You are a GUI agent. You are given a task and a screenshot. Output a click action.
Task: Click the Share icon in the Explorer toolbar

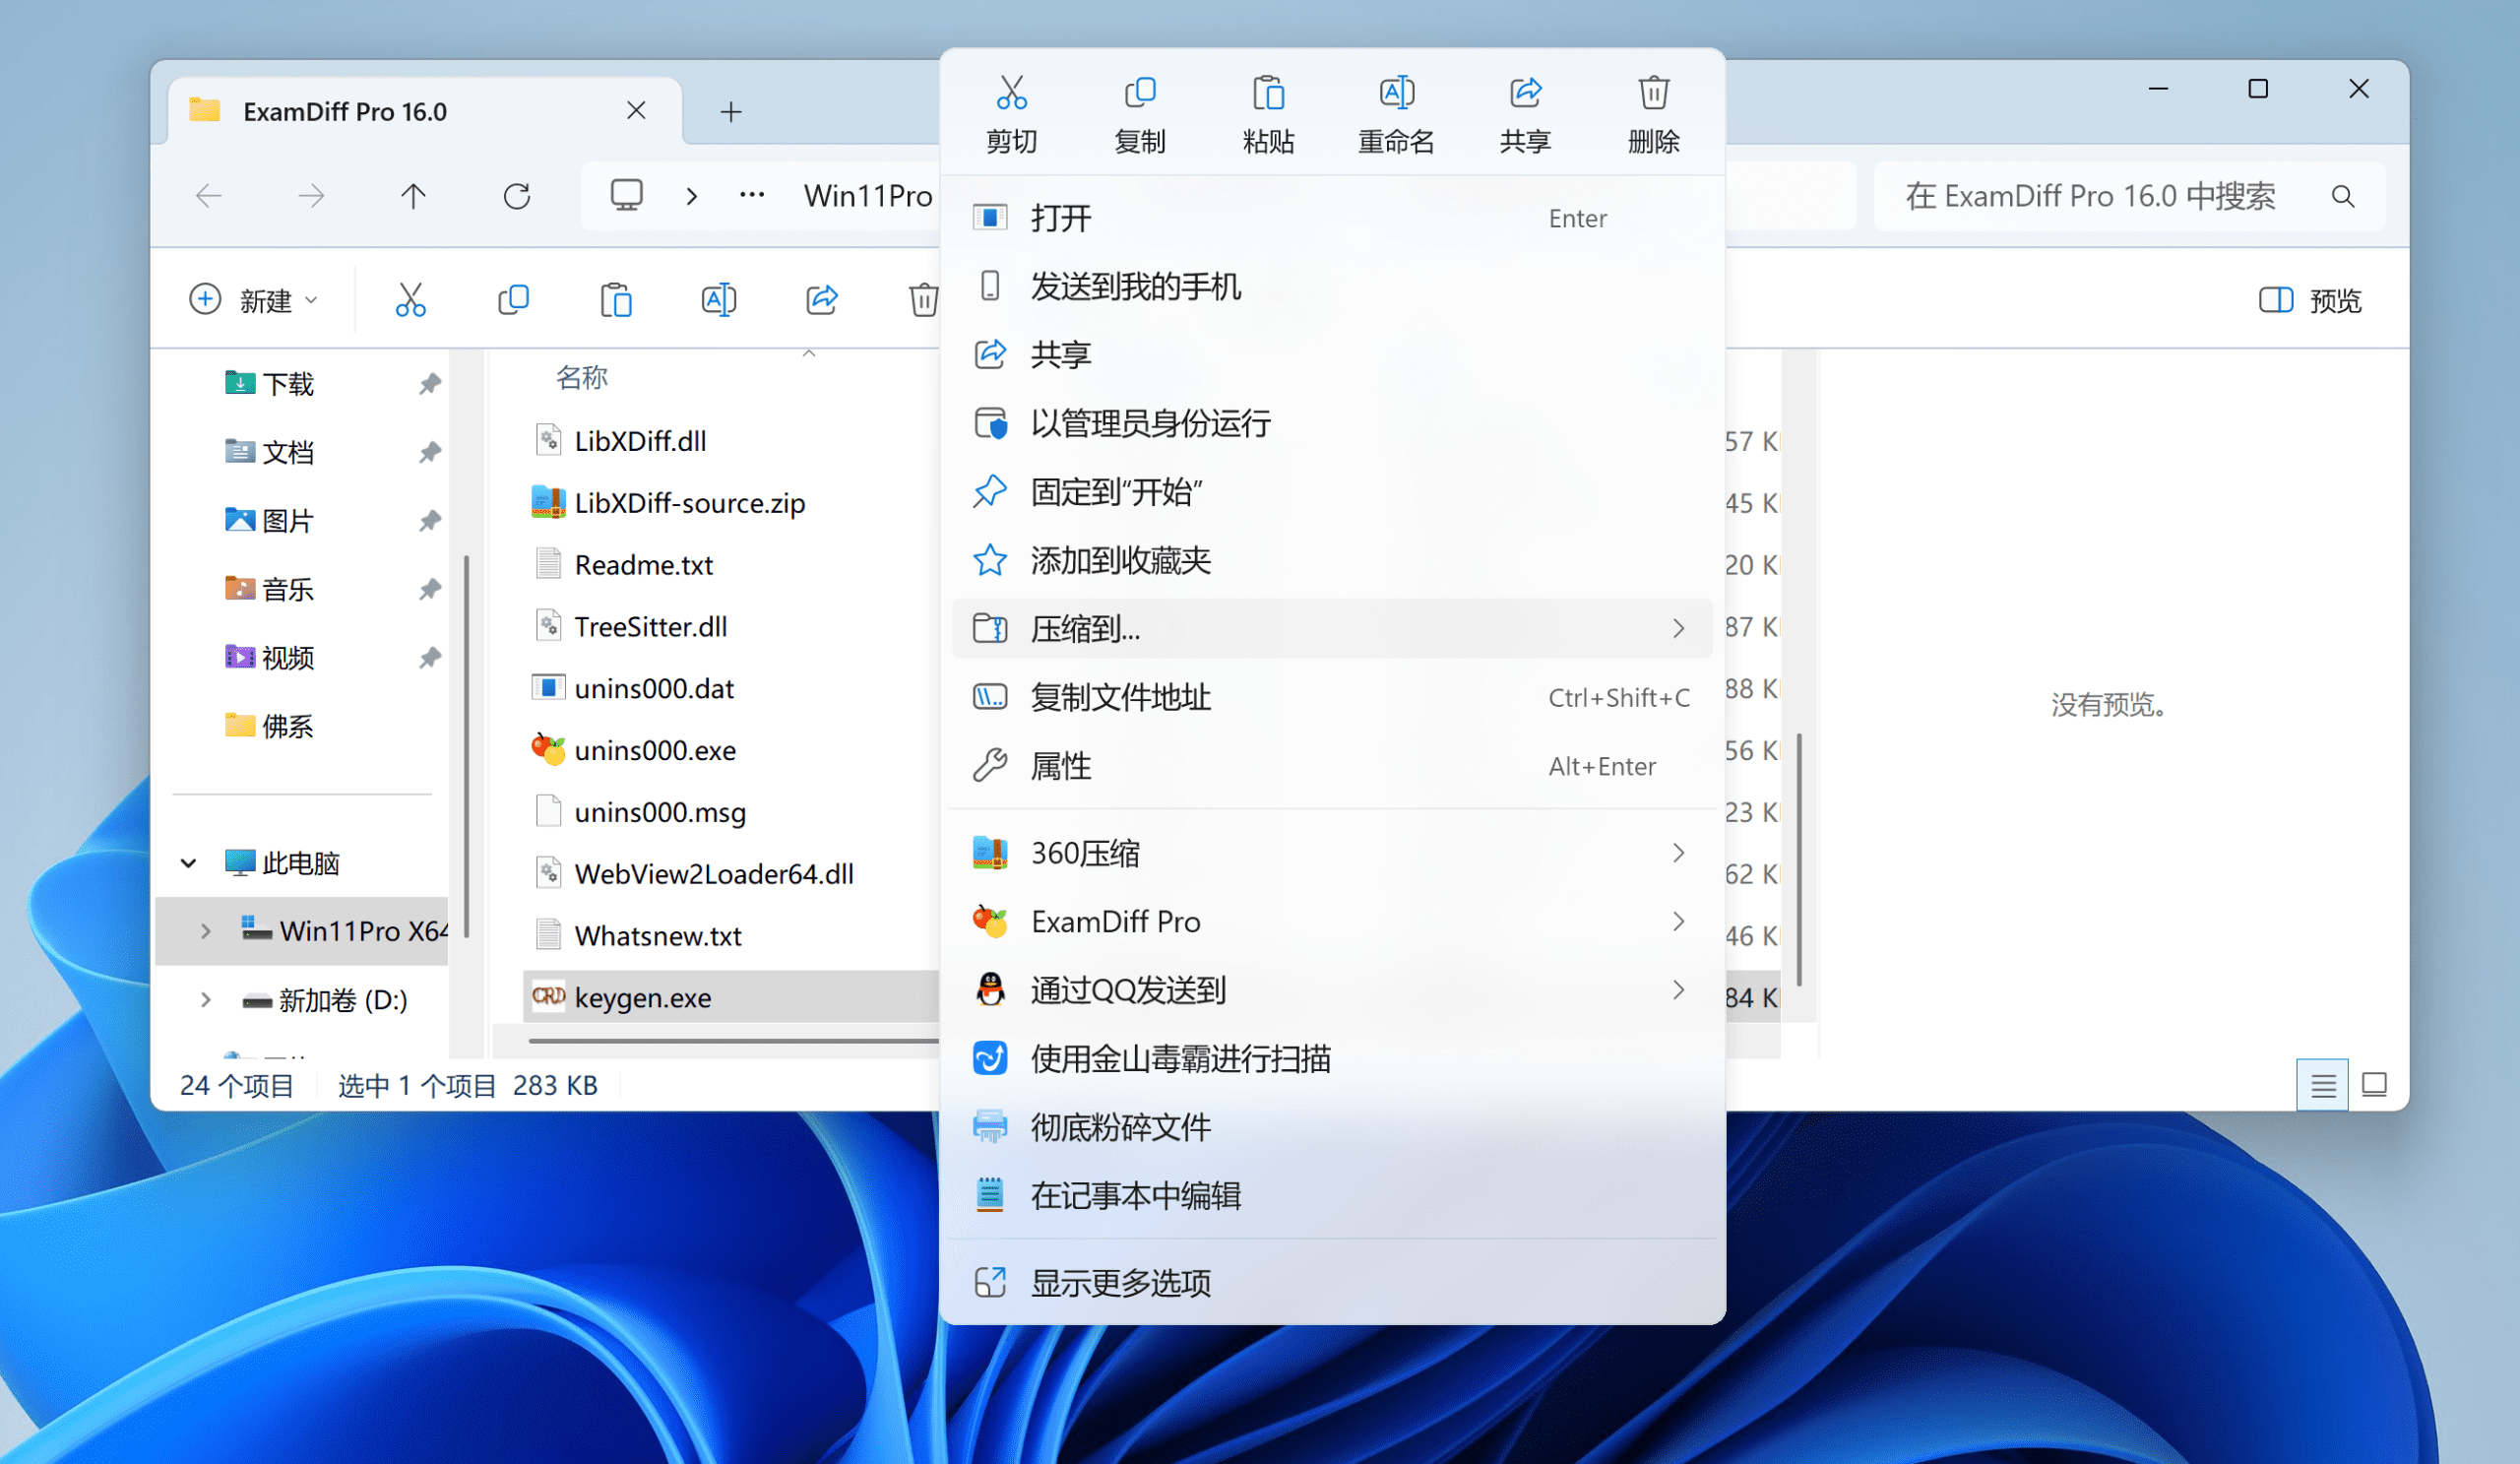point(821,300)
